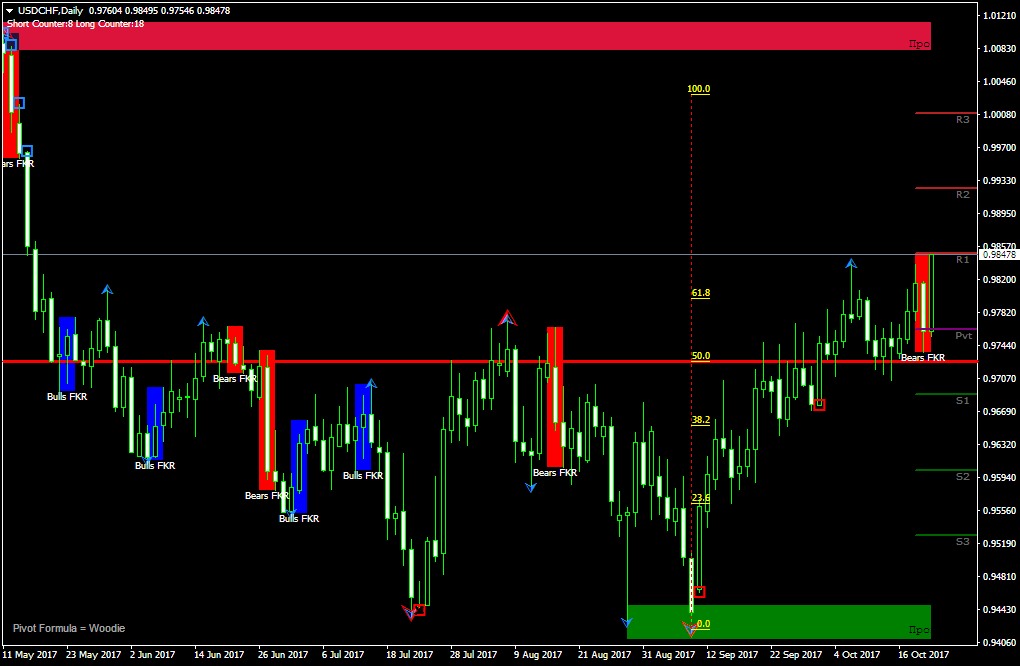Select the 16 Oct 2017 date label
Image resolution: width=1020 pixels, height=666 pixels.
click(x=923, y=654)
